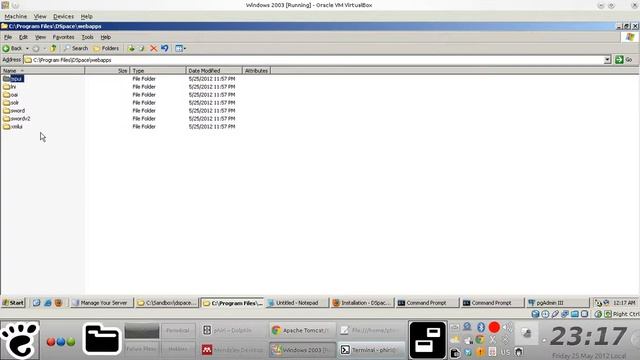The height and width of the screenshot is (360, 640).
Task: Click the Copy To toolbar icon
Action: point(142,48)
